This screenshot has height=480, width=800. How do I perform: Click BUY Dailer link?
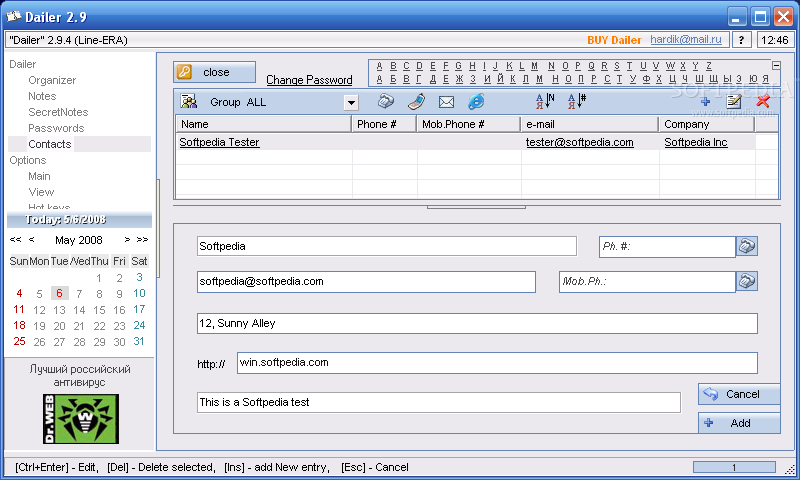(614, 40)
